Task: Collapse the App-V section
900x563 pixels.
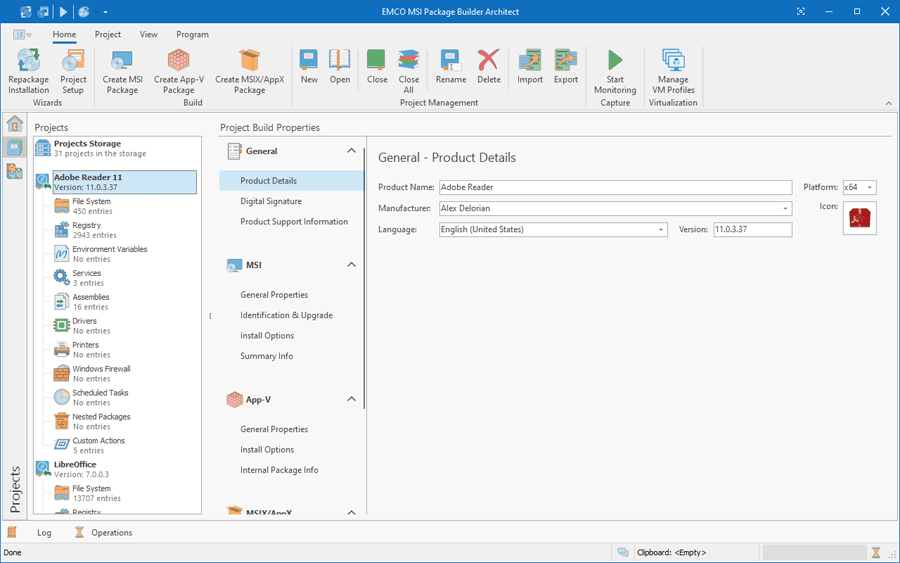Action: click(x=351, y=399)
